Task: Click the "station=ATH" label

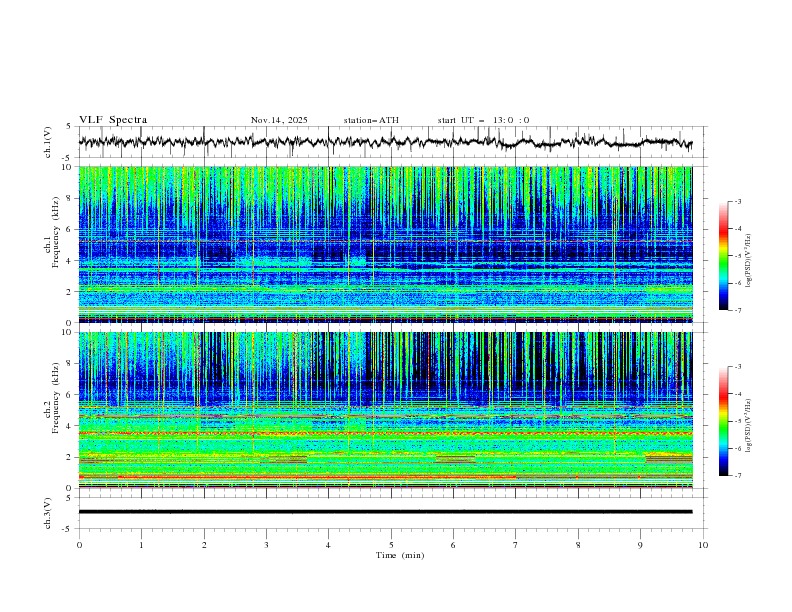Action: pos(371,120)
